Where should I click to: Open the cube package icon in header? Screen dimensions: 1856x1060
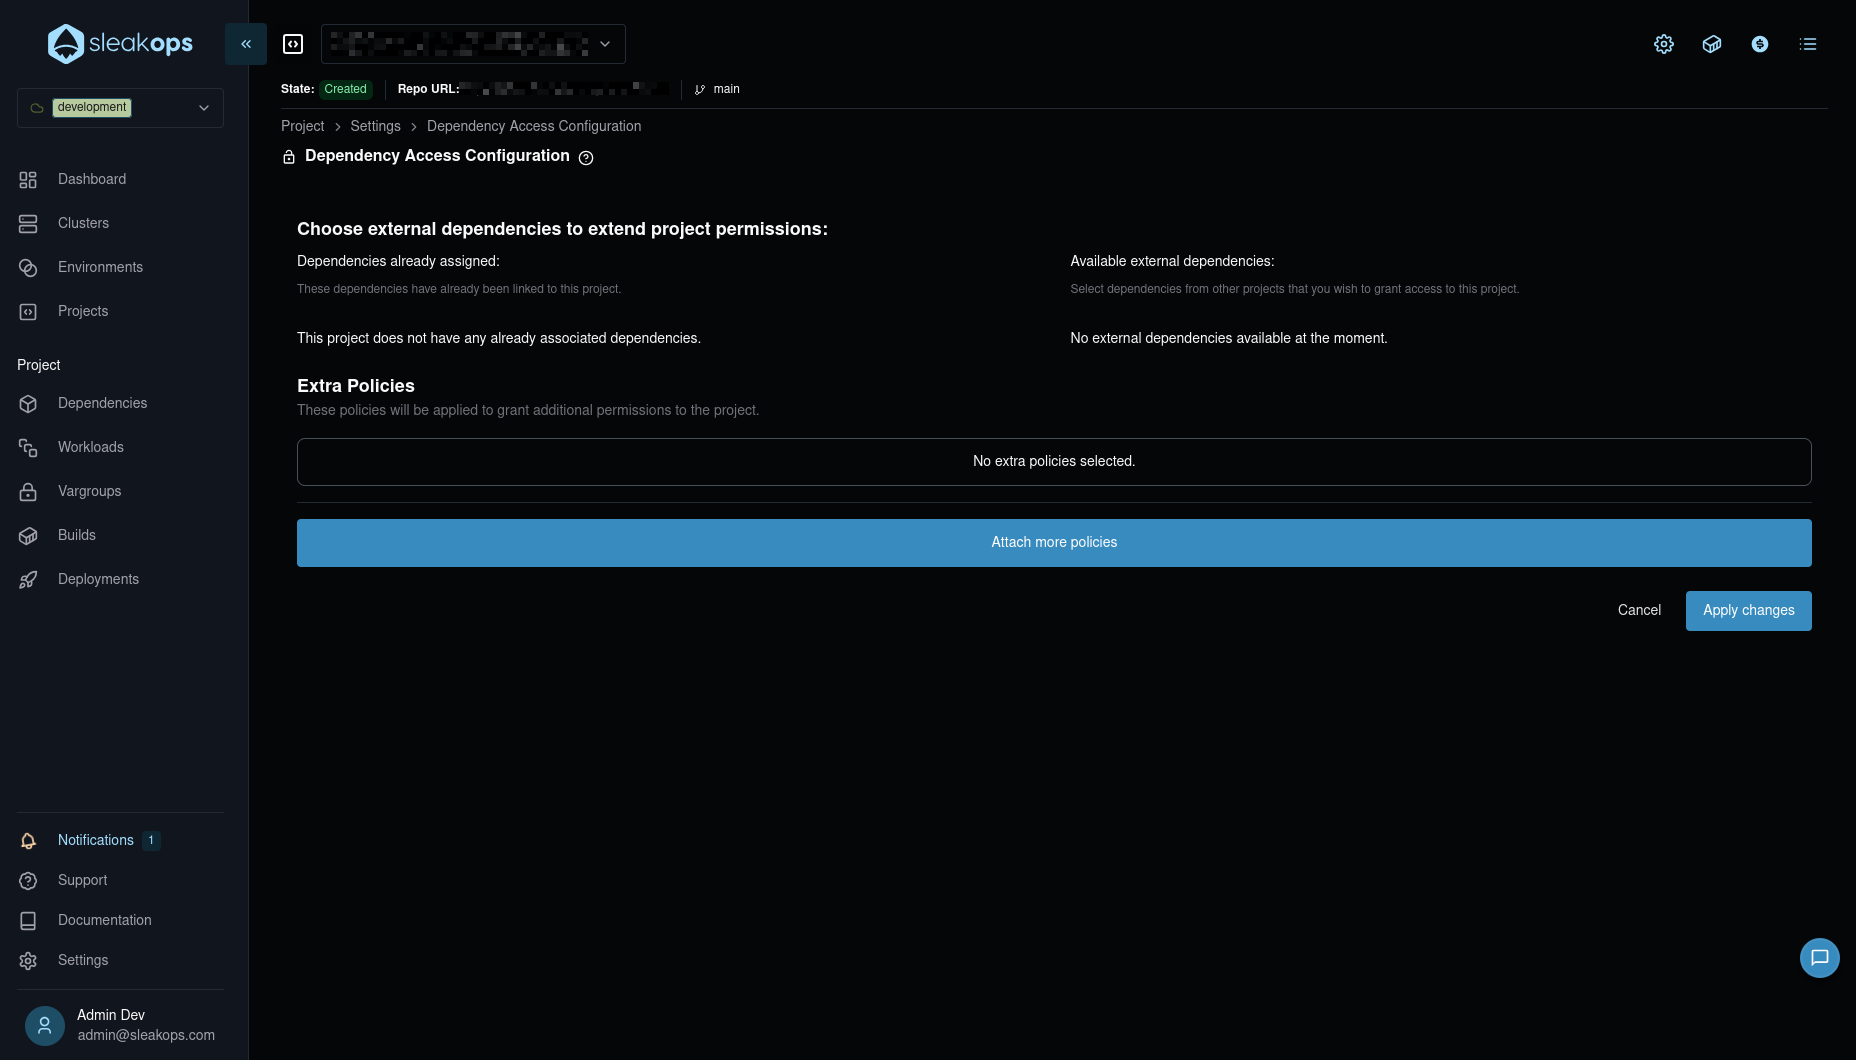pyautogui.click(x=1712, y=44)
